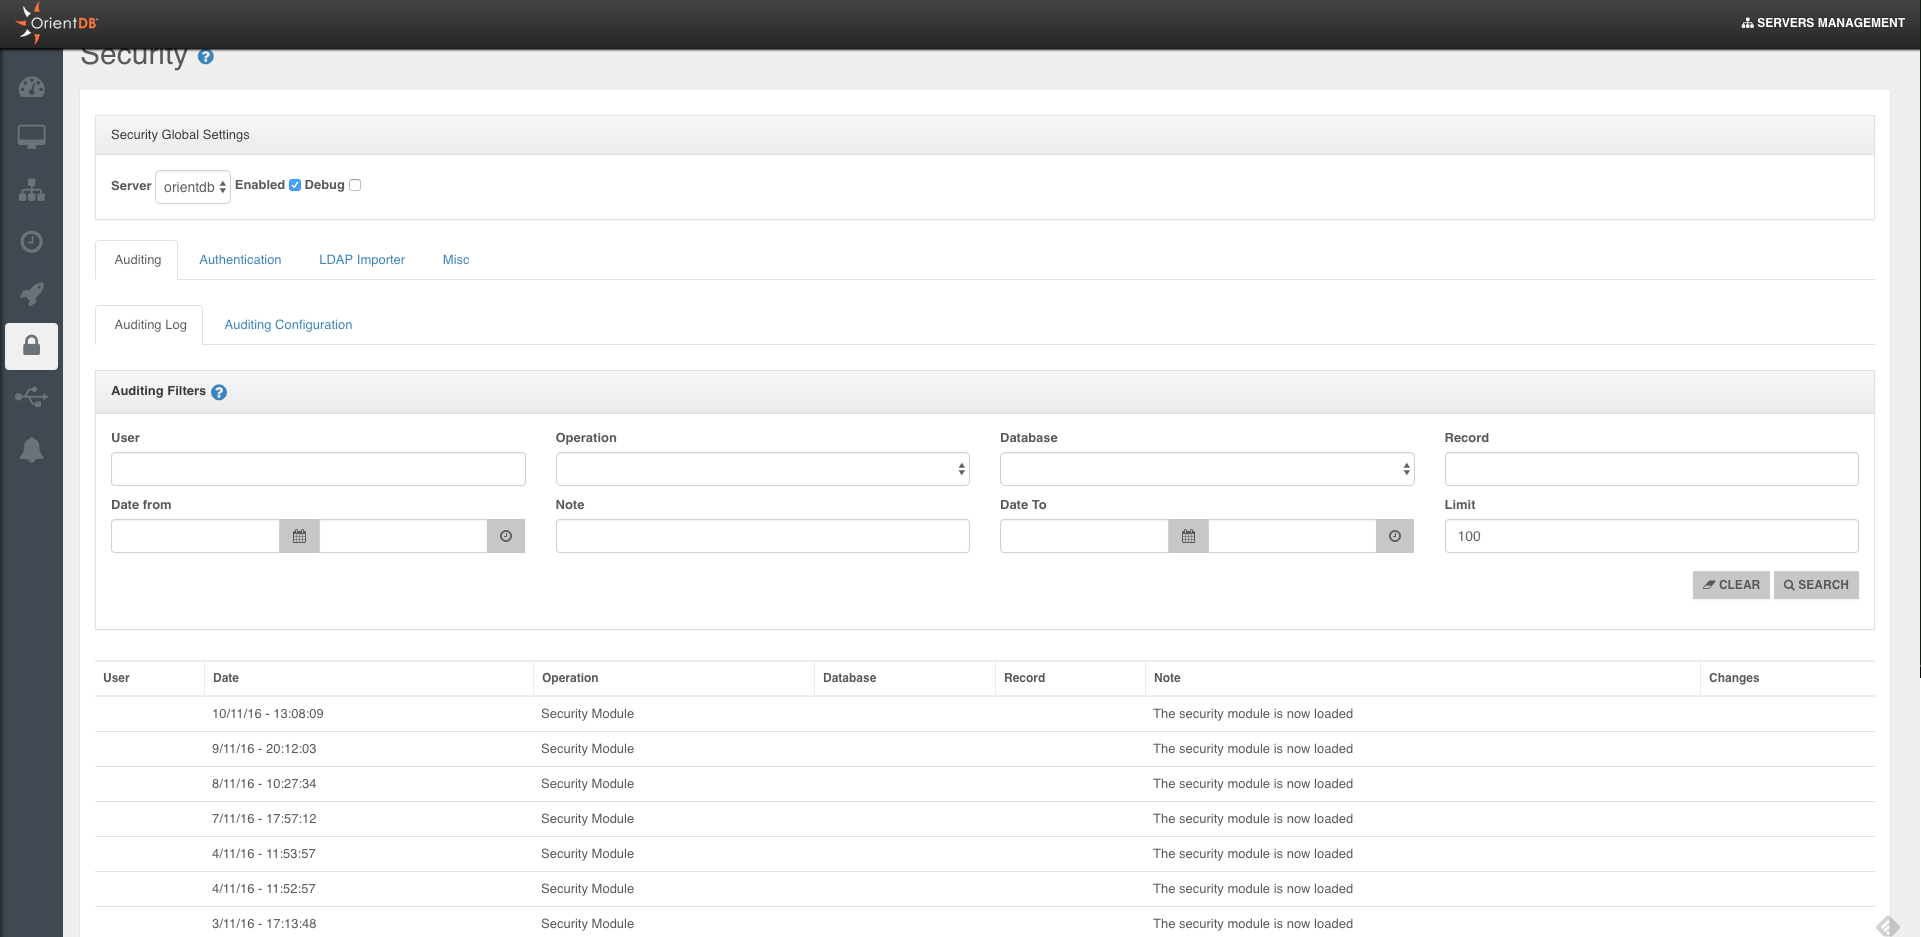This screenshot has width=1921, height=937.
Task: Open the rocket icon in sidebar
Action: point(31,294)
